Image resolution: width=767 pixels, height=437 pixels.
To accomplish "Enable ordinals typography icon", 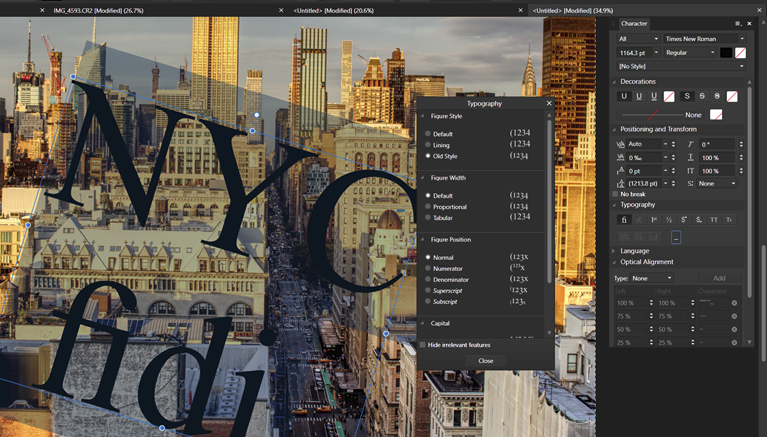I will [654, 220].
